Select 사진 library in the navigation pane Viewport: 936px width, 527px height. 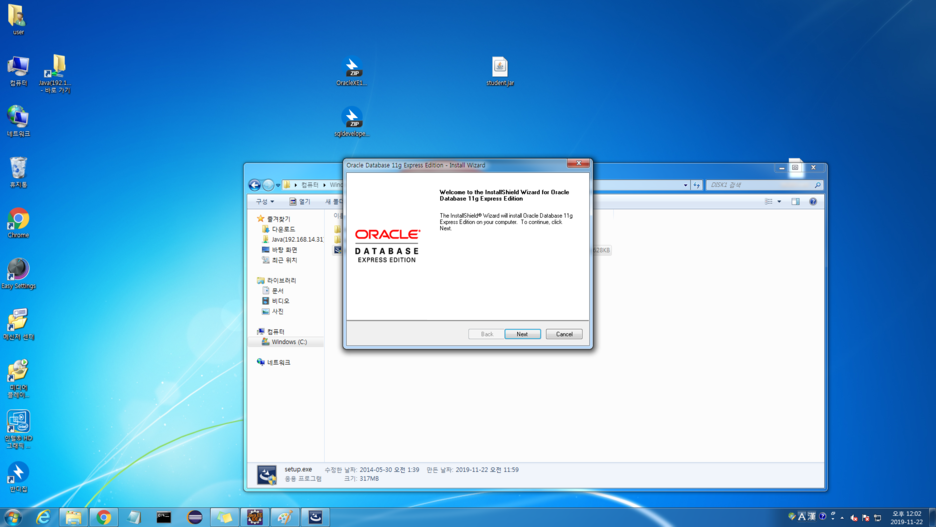click(273, 312)
